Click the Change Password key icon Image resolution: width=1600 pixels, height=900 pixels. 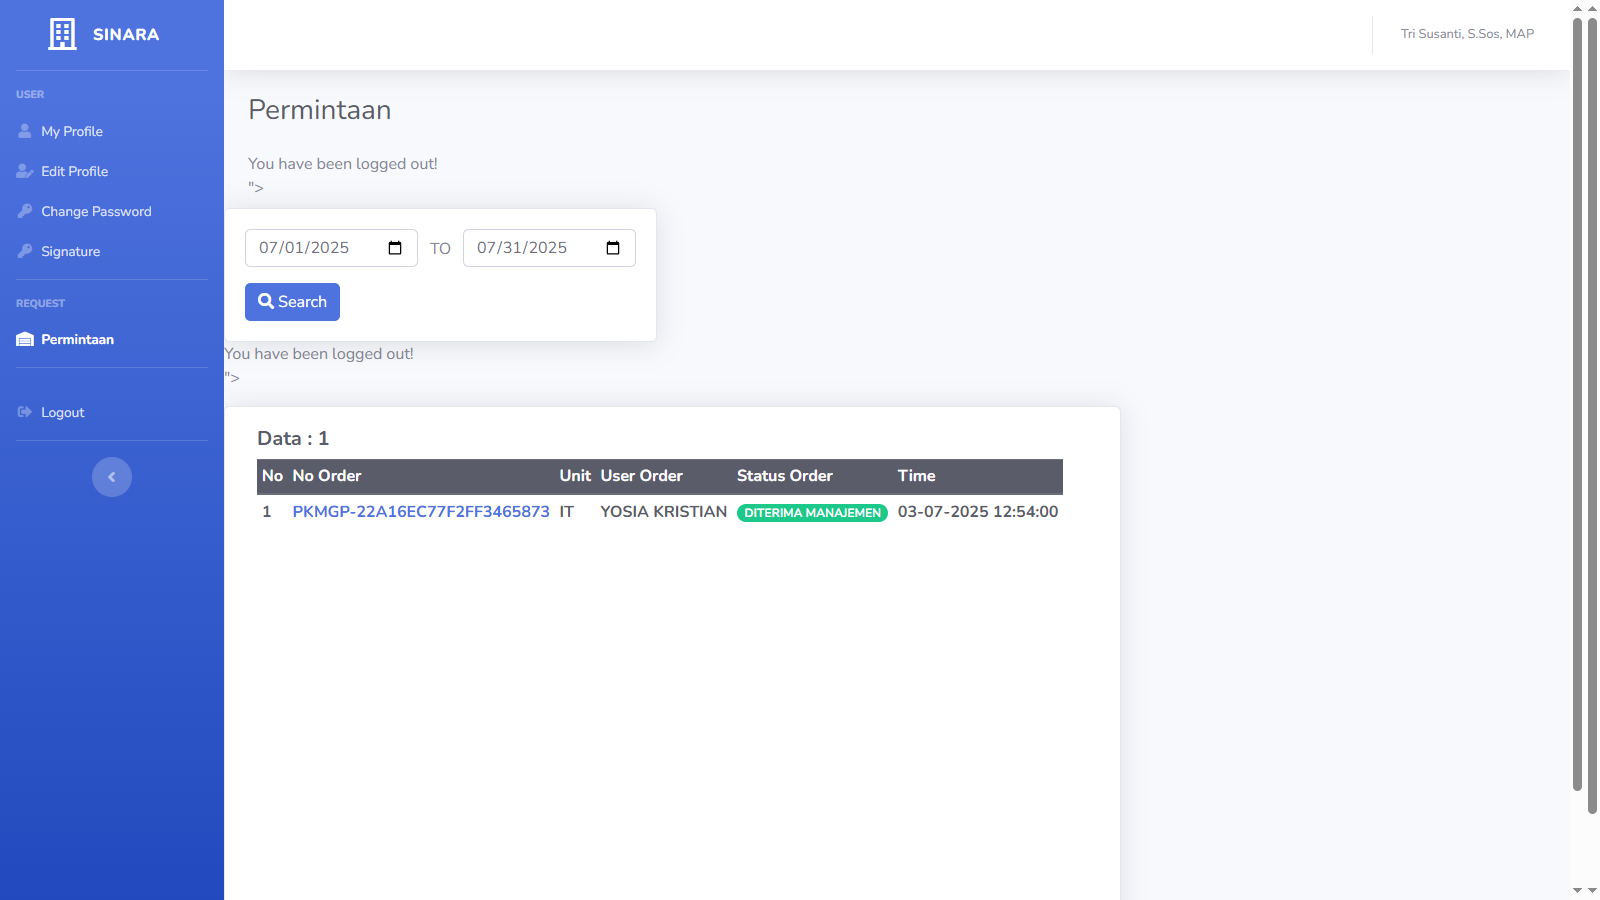(25, 211)
